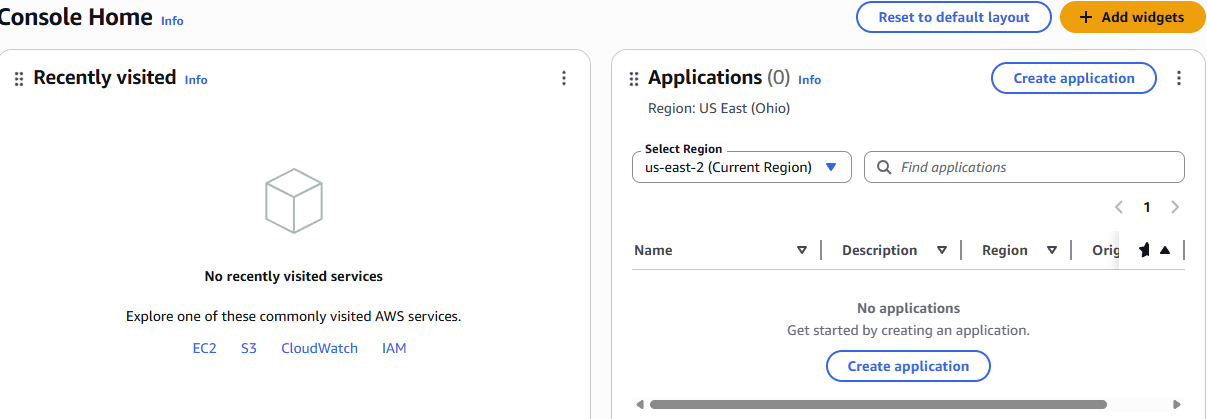This screenshot has height=419, width=1207.
Task: Click the ascending sort arrow in last column
Action: point(1165,250)
